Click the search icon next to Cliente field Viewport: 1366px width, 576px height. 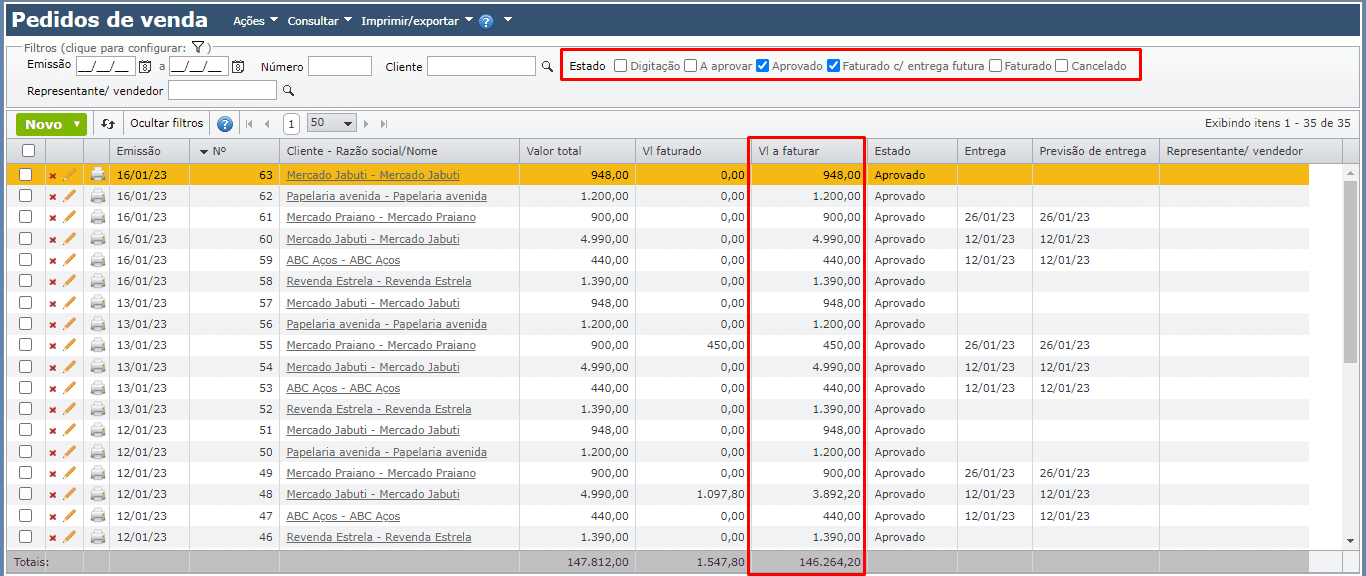click(x=547, y=67)
